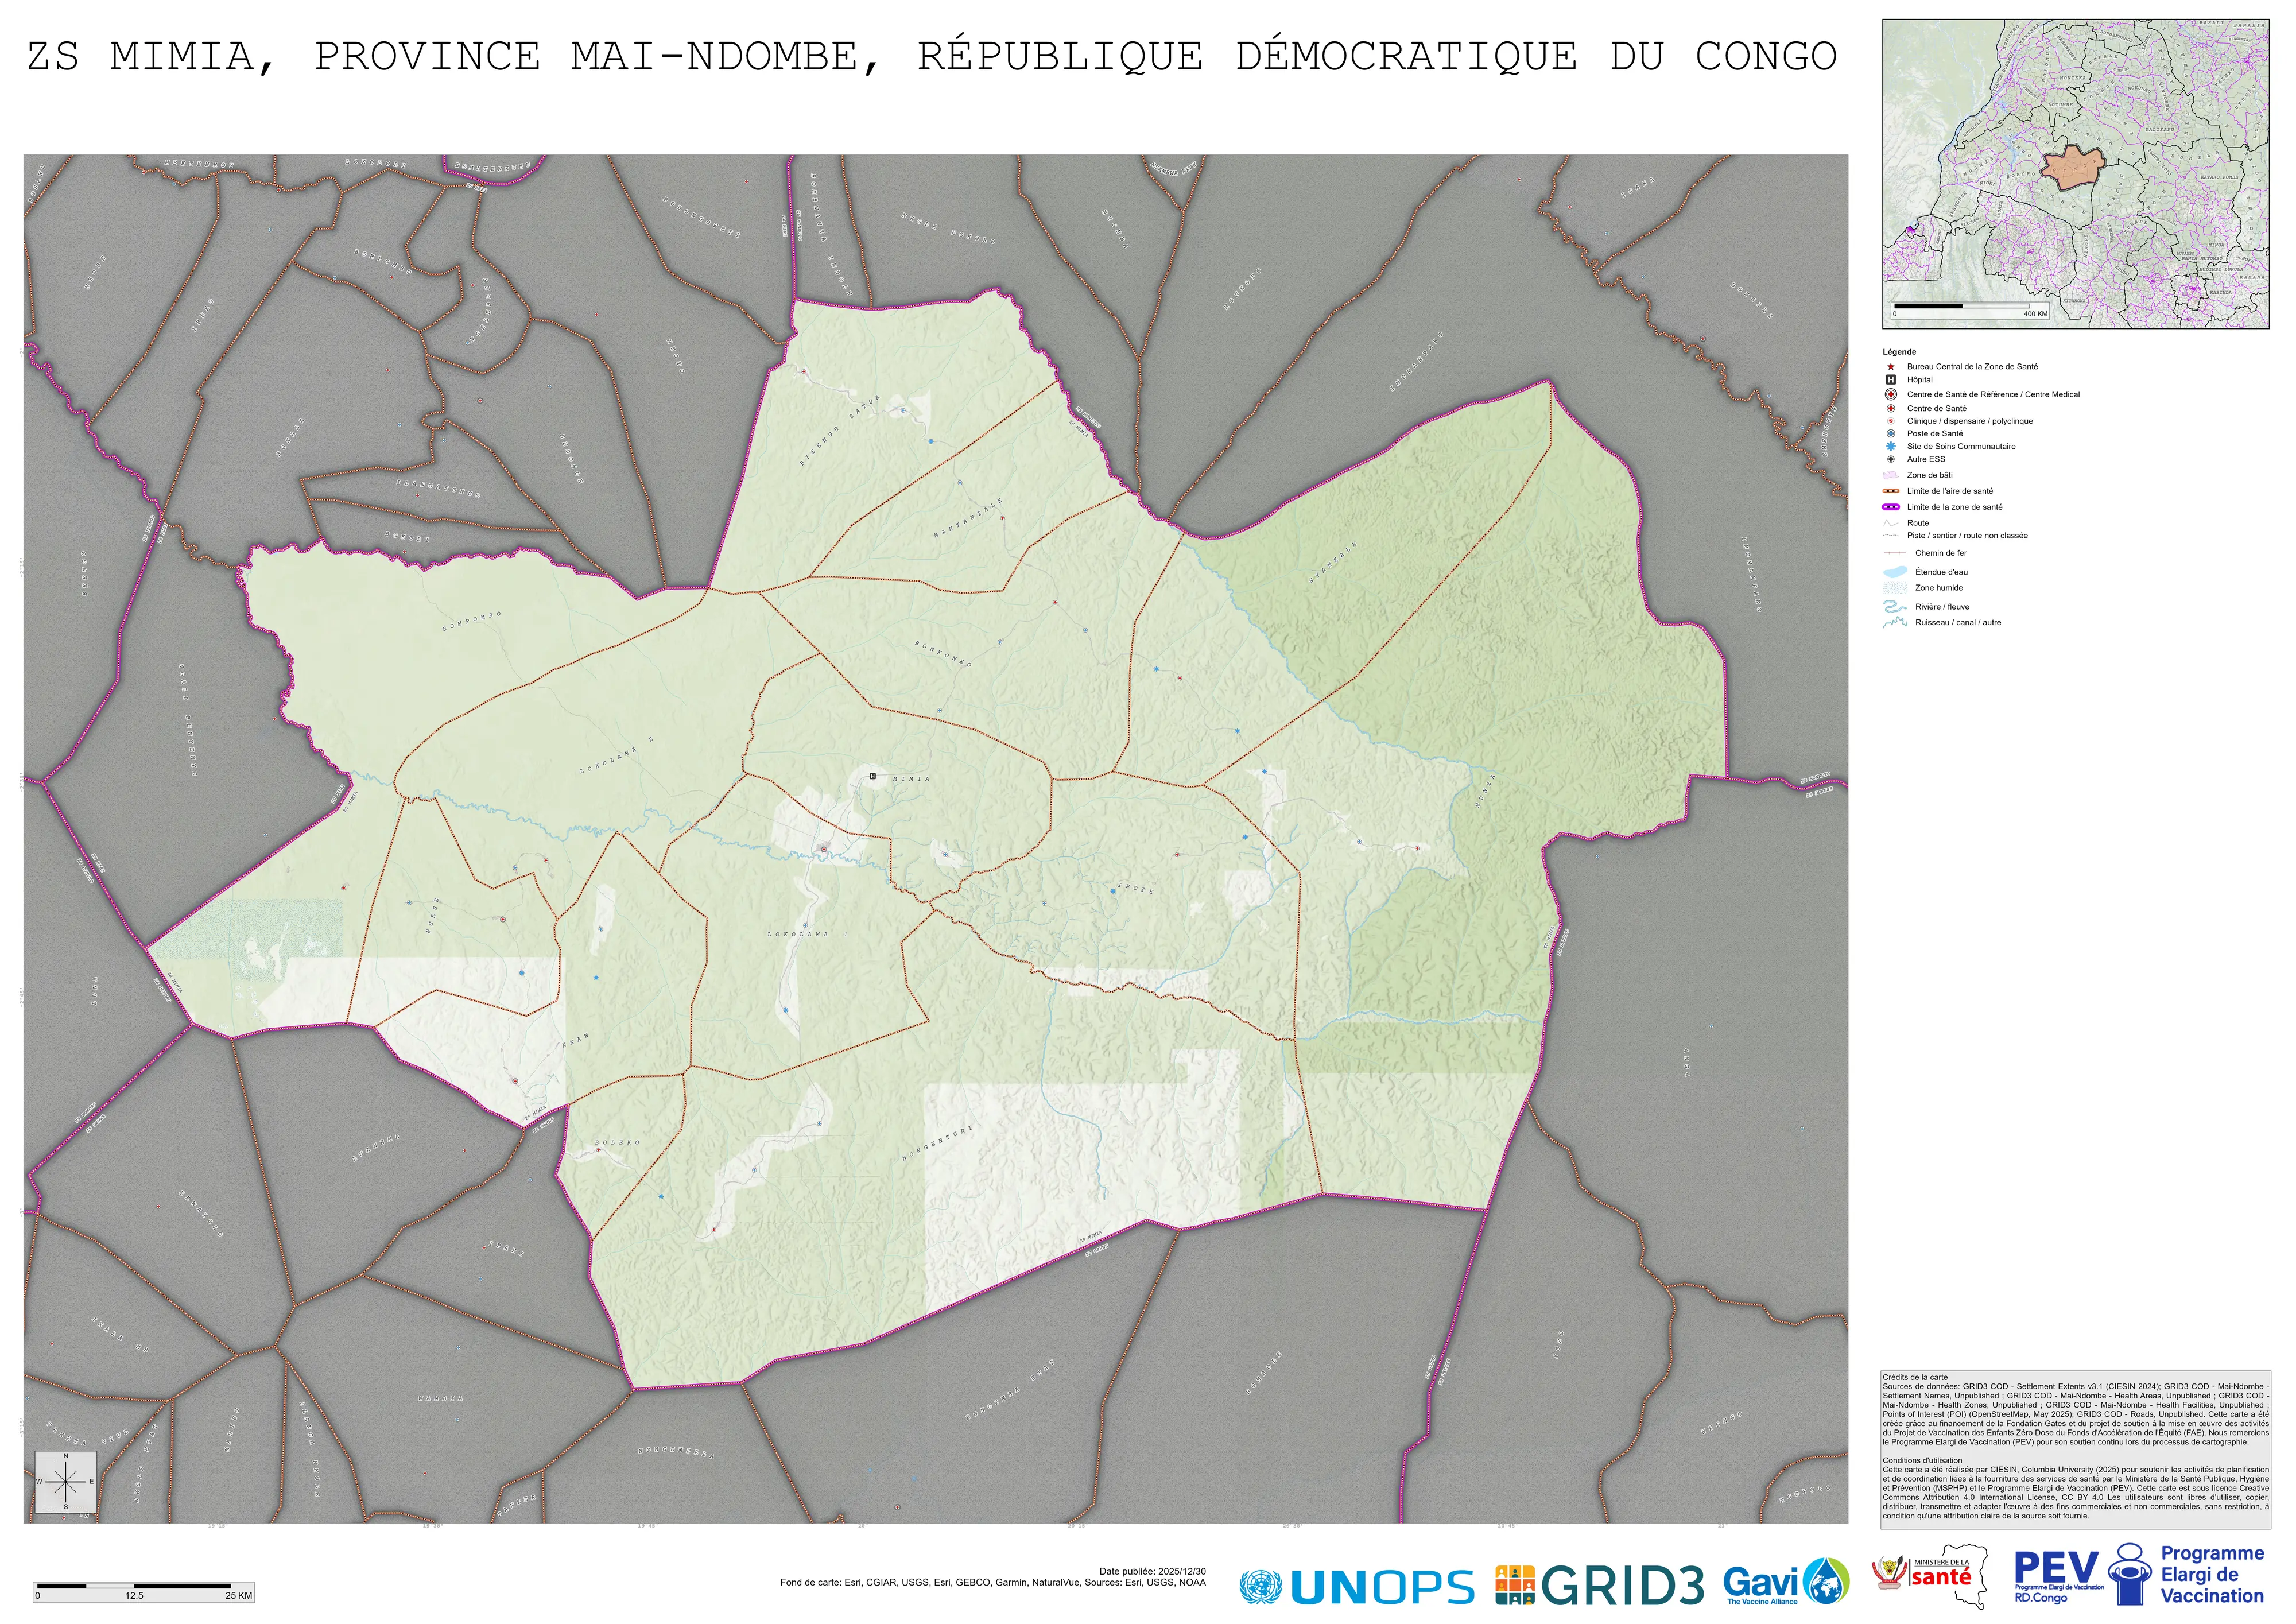
Task: Click the BOMPOMBO health area label
Action: pos(472,621)
